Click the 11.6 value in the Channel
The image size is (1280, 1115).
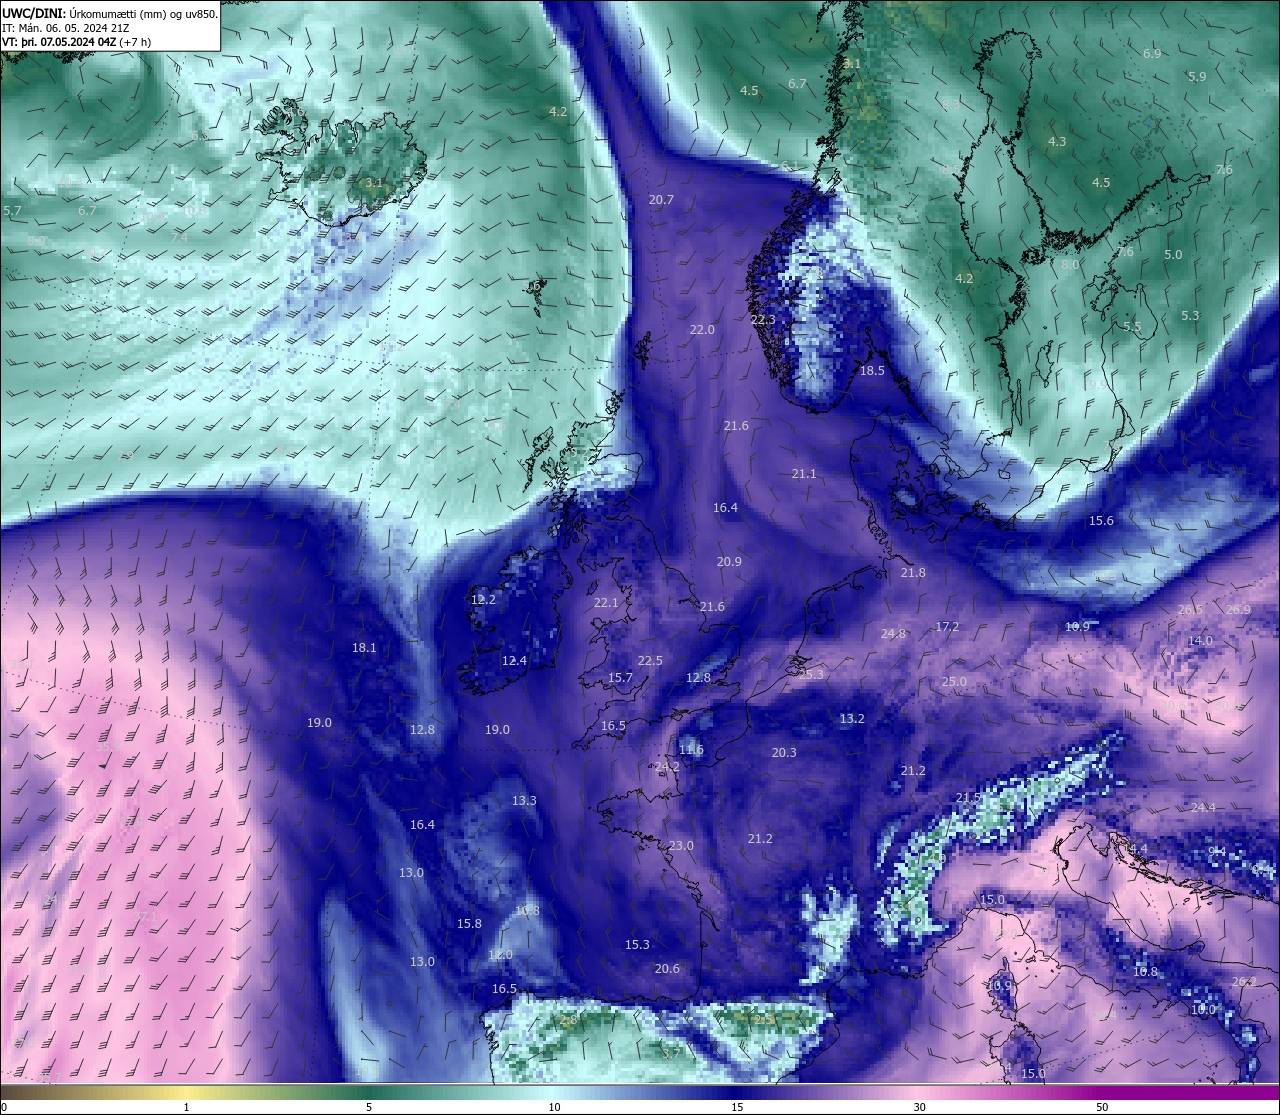(691, 750)
